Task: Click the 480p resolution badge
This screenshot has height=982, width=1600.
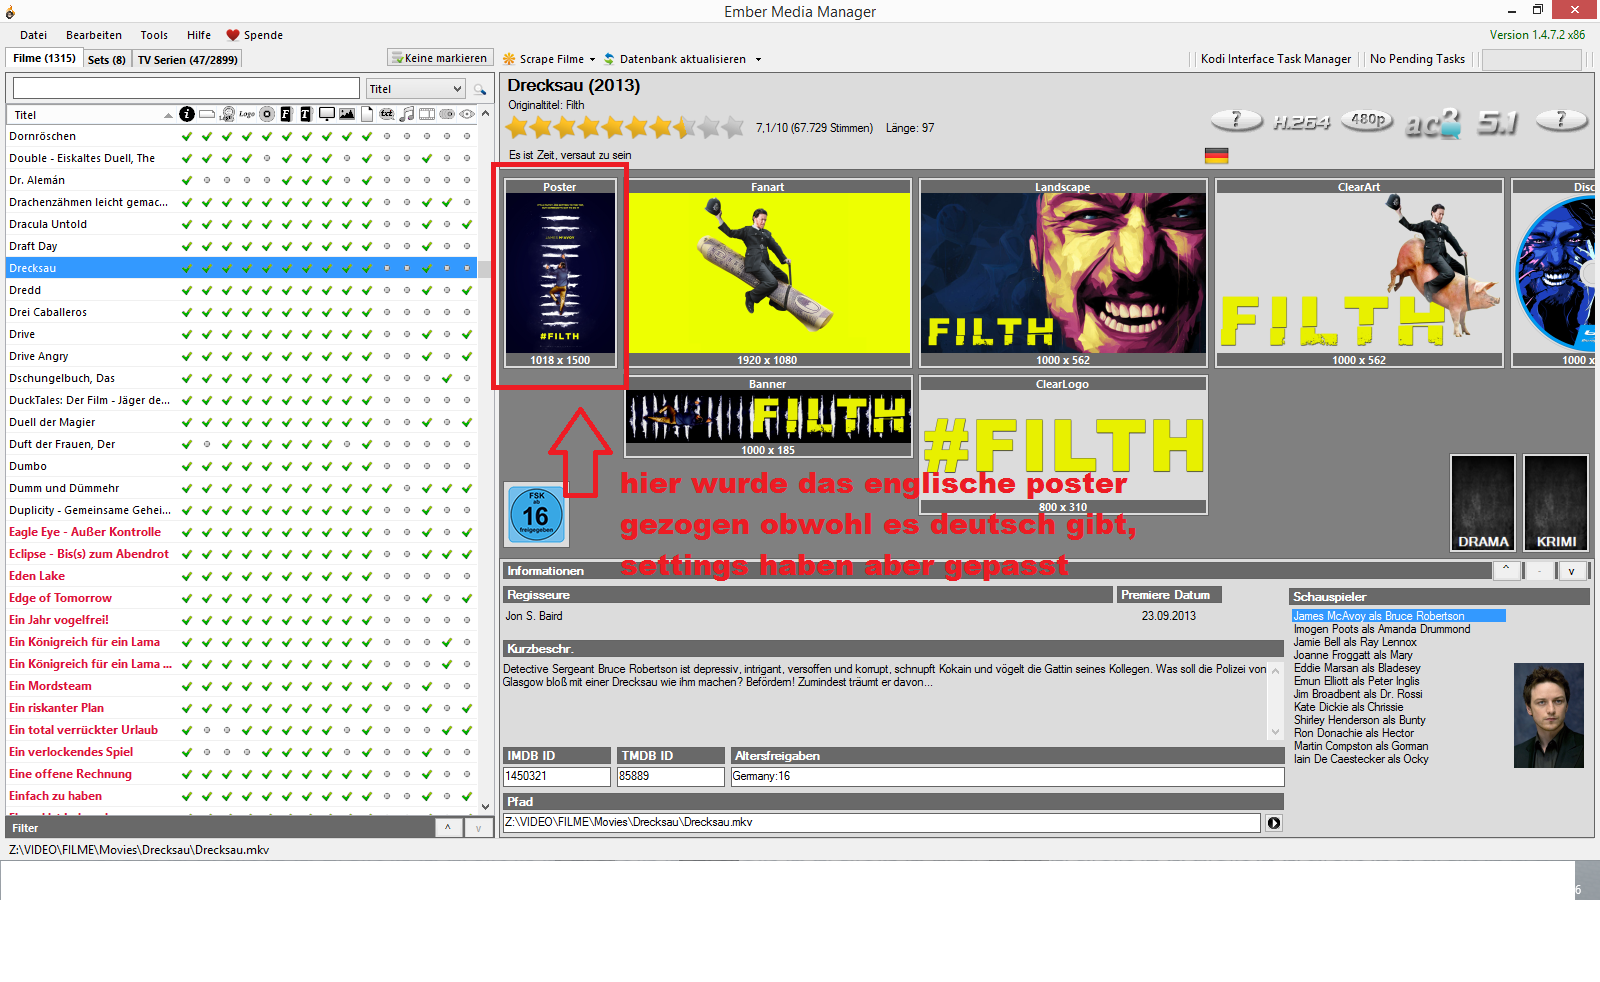Action: coord(1368,120)
